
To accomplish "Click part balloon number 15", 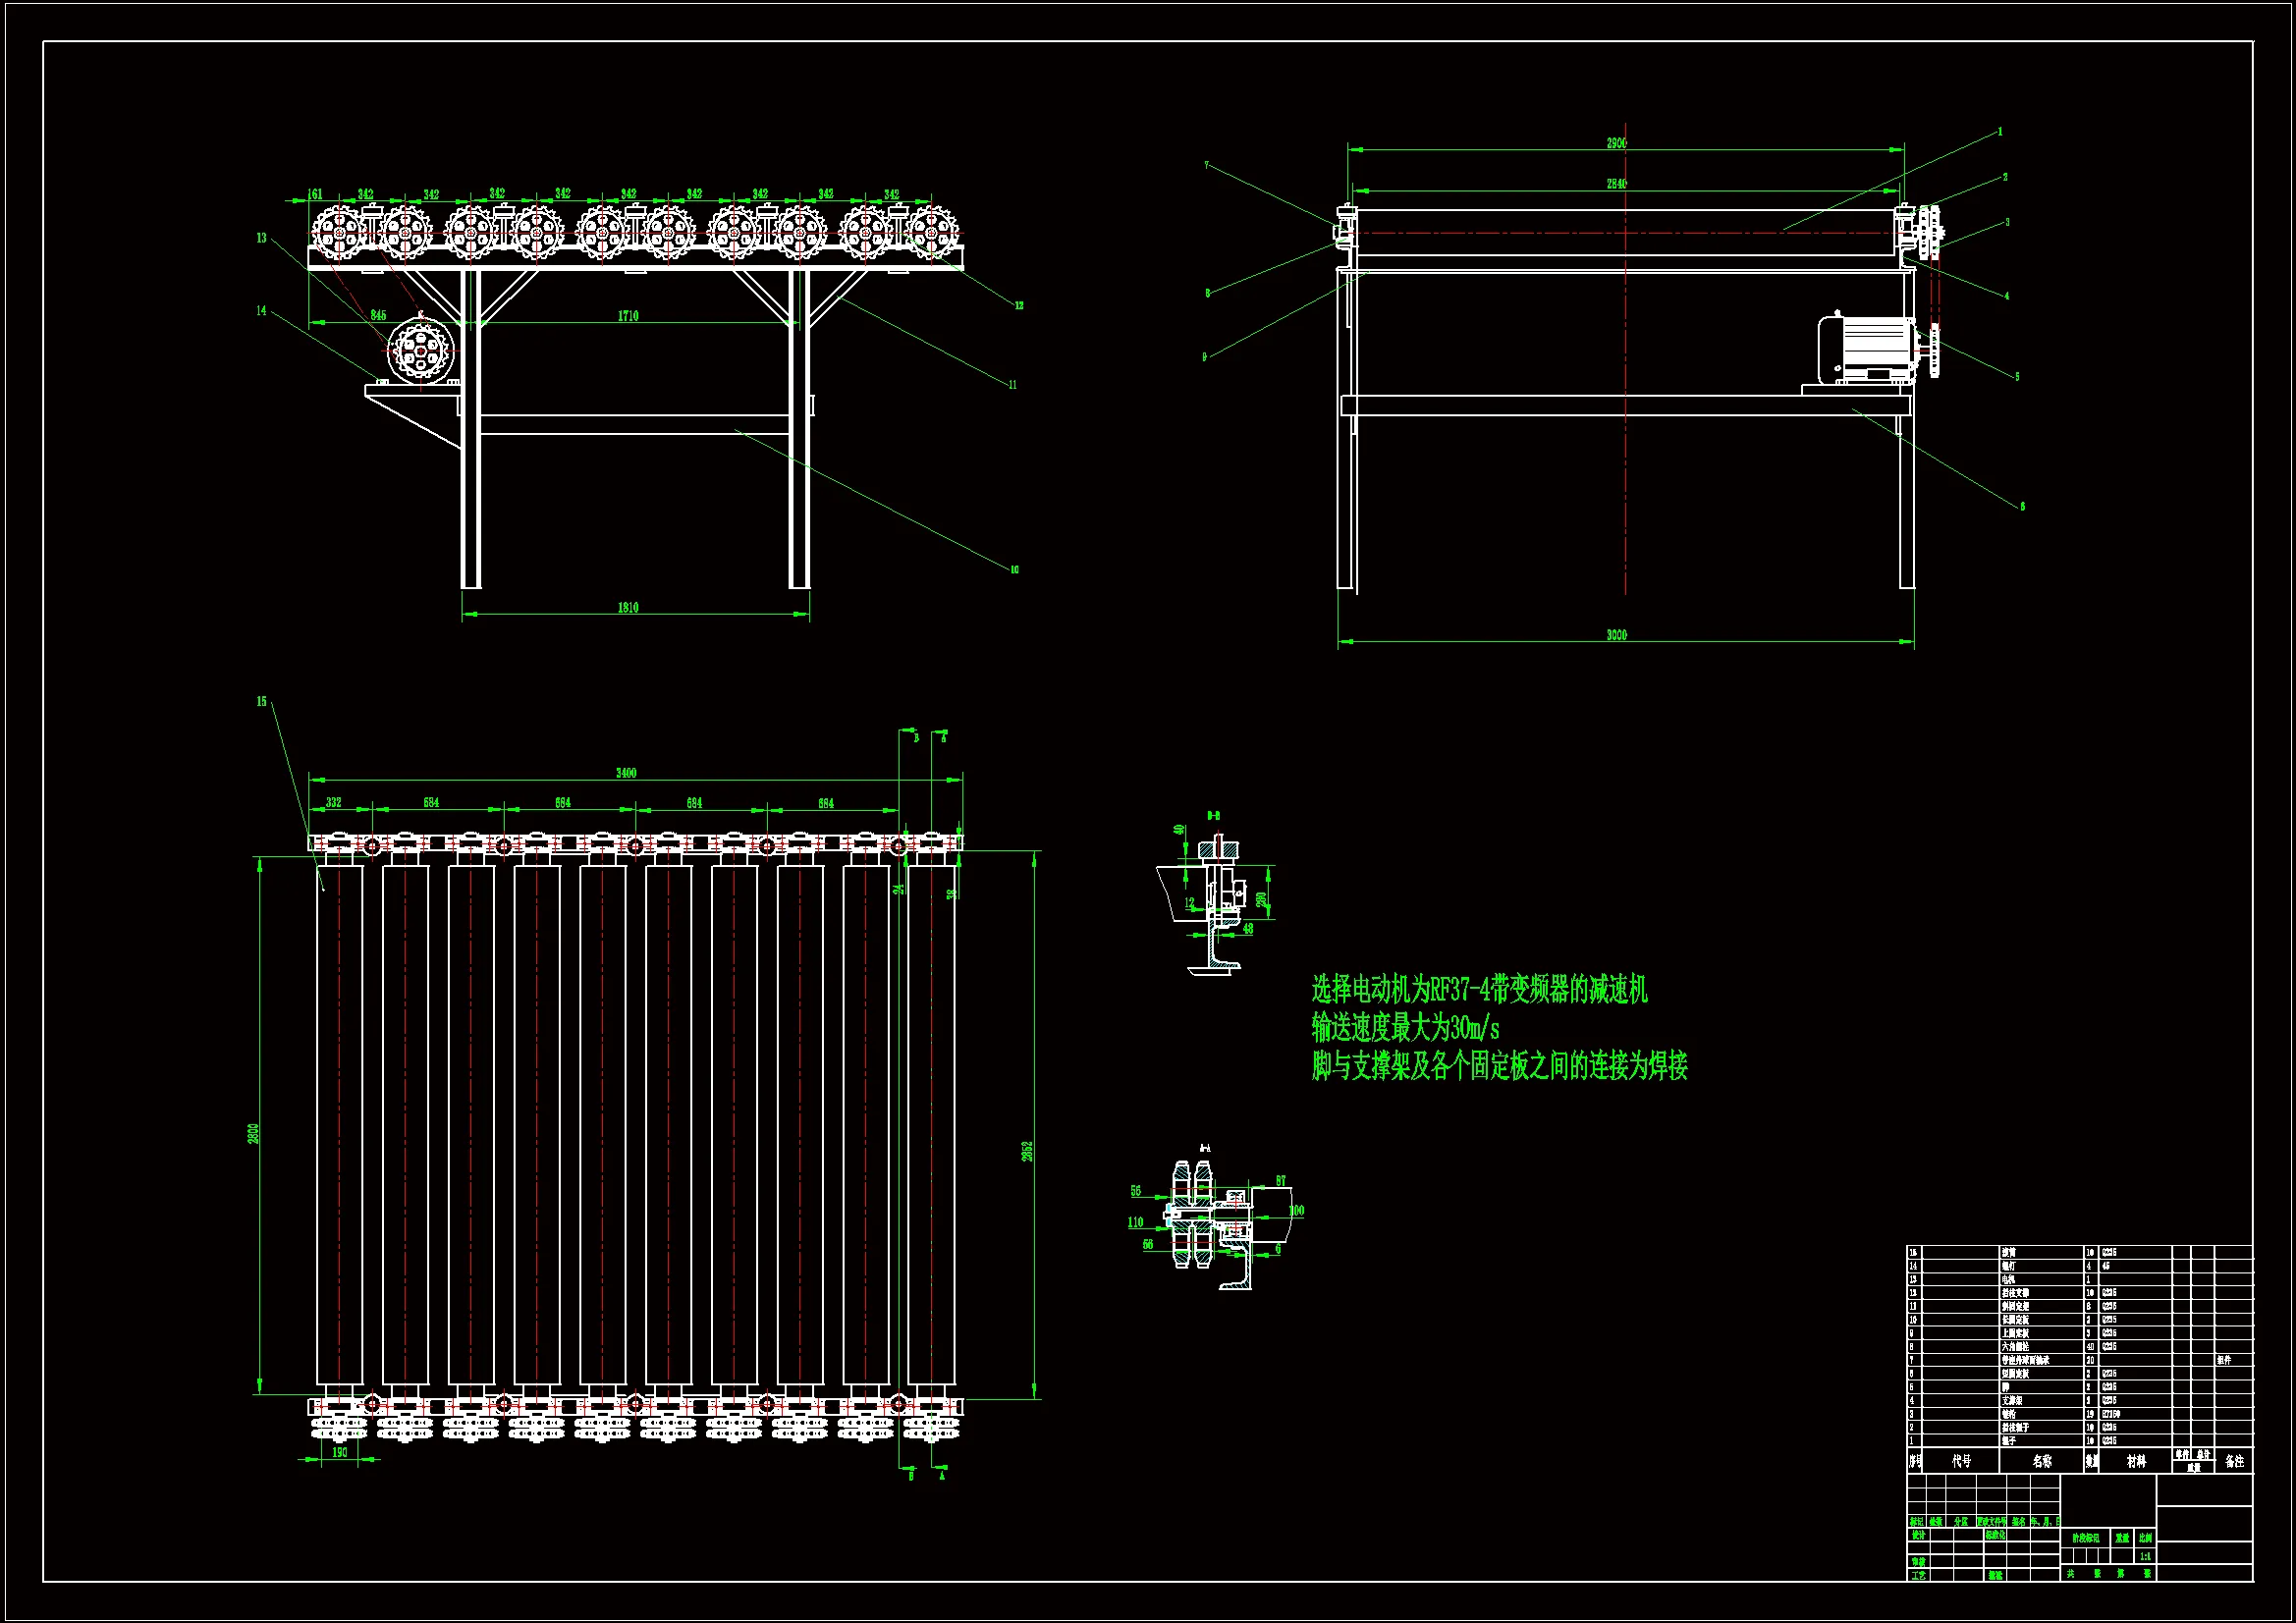I will click(262, 702).
